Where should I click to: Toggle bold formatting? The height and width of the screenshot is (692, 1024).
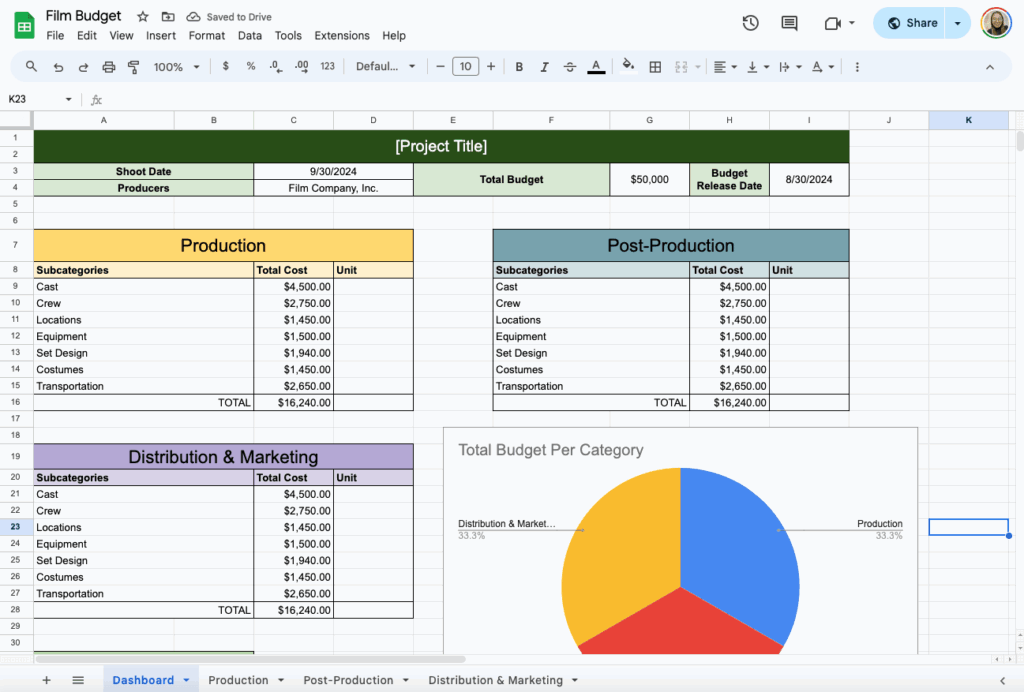pos(519,66)
